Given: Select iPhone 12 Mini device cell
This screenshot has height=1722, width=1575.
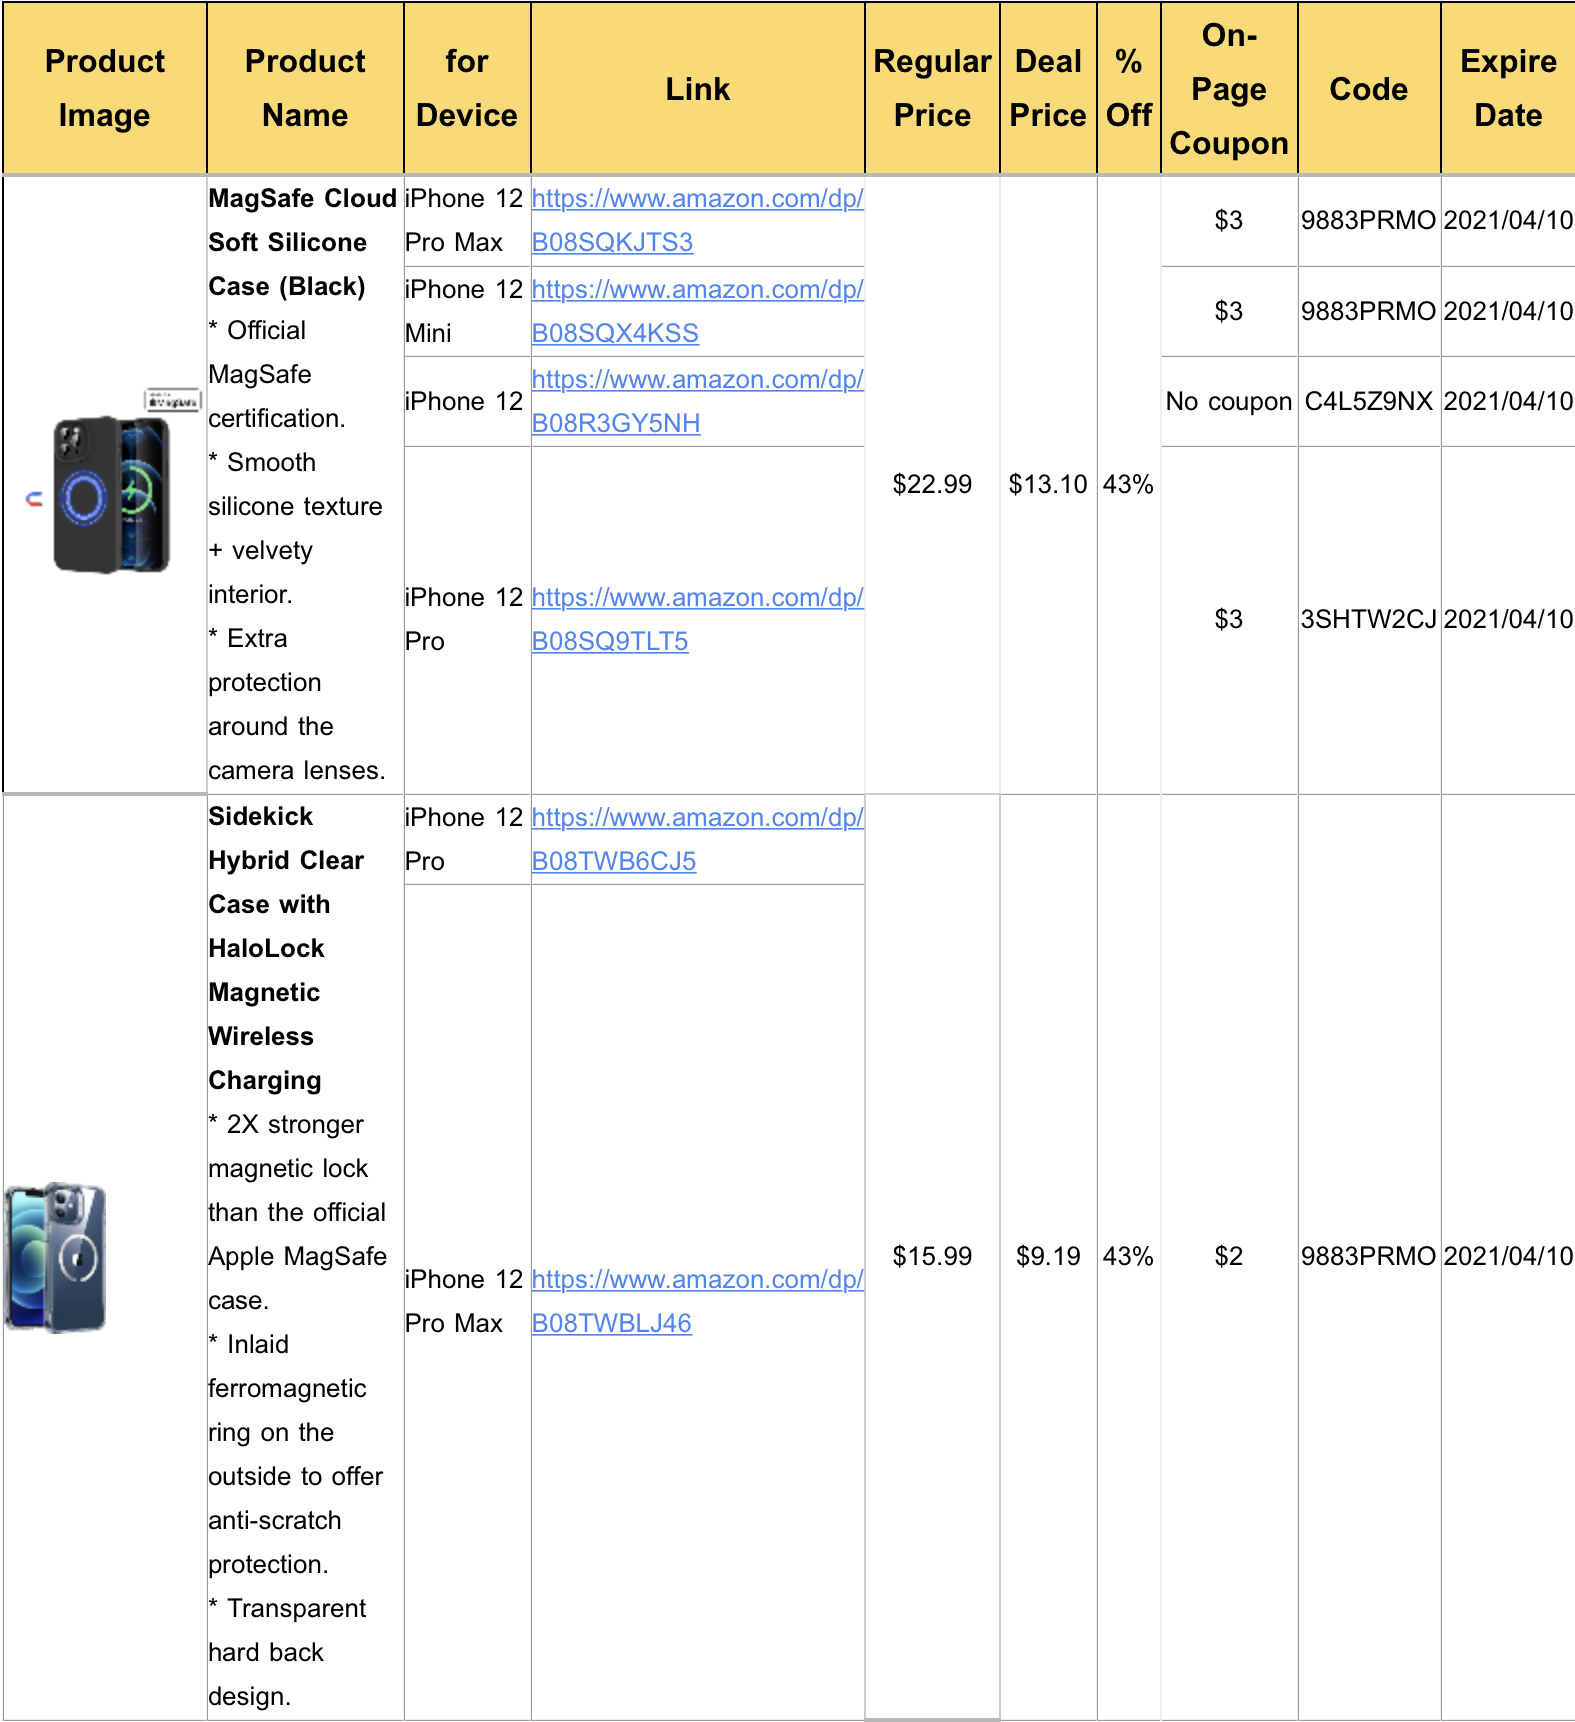Looking at the screenshot, I should (467, 311).
